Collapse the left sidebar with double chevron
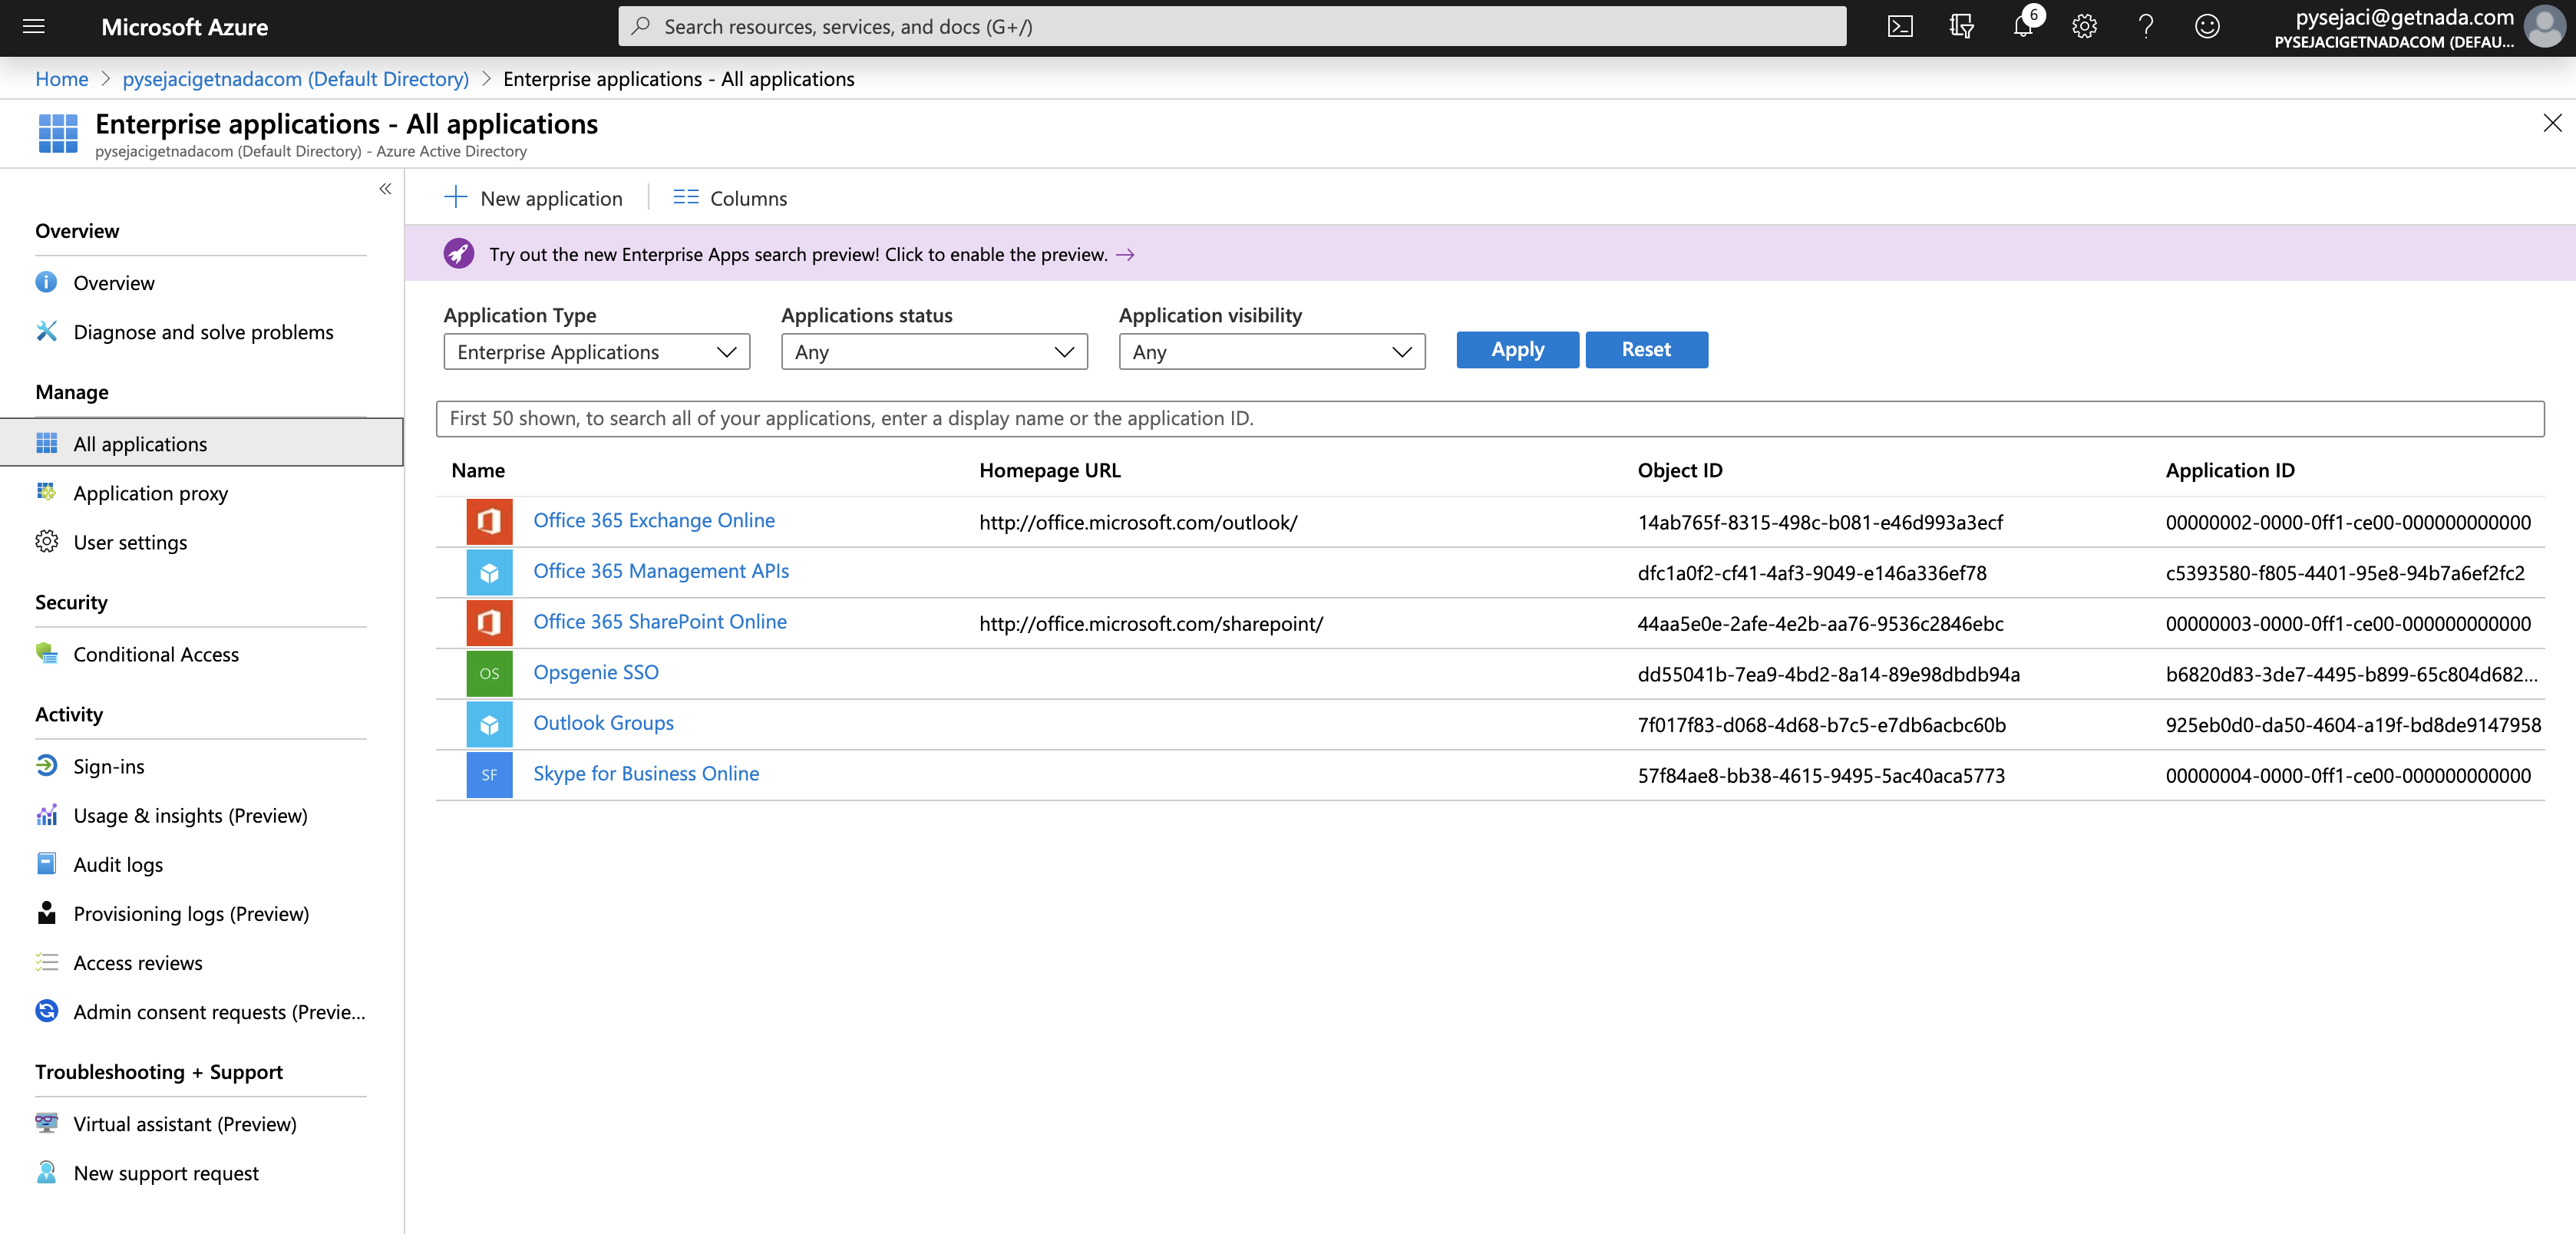This screenshot has height=1234, width=2576. coord(385,189)
